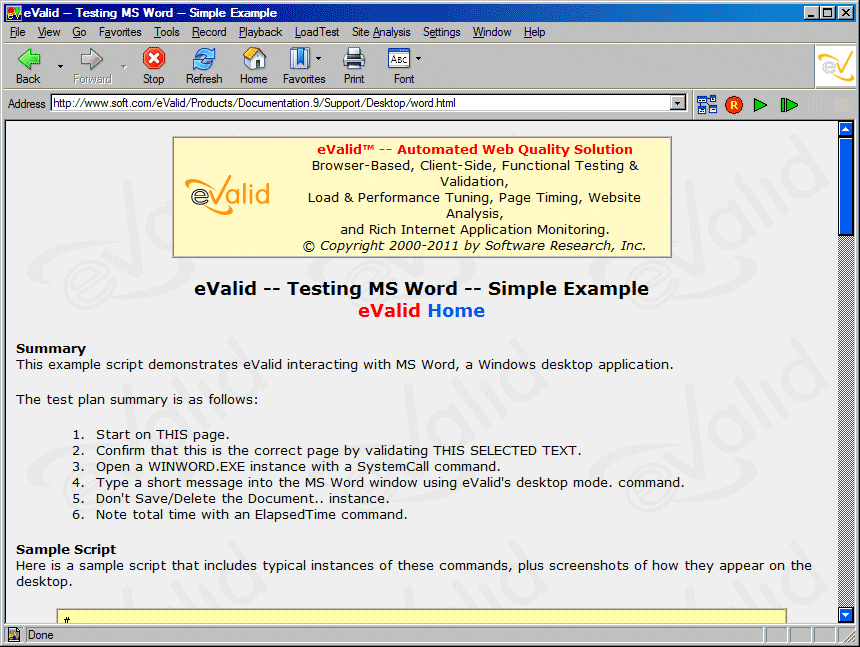
Task: Expand the Favorites toolbar dropdown arrow
Action: [319, 59]
